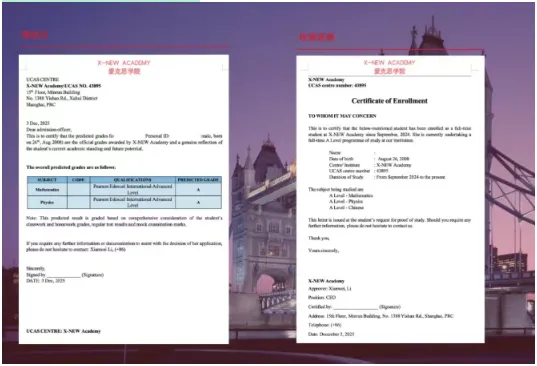
Task: Click the "Signed by" signature blank
Action: pyautogui.click(x=65, y=275)
